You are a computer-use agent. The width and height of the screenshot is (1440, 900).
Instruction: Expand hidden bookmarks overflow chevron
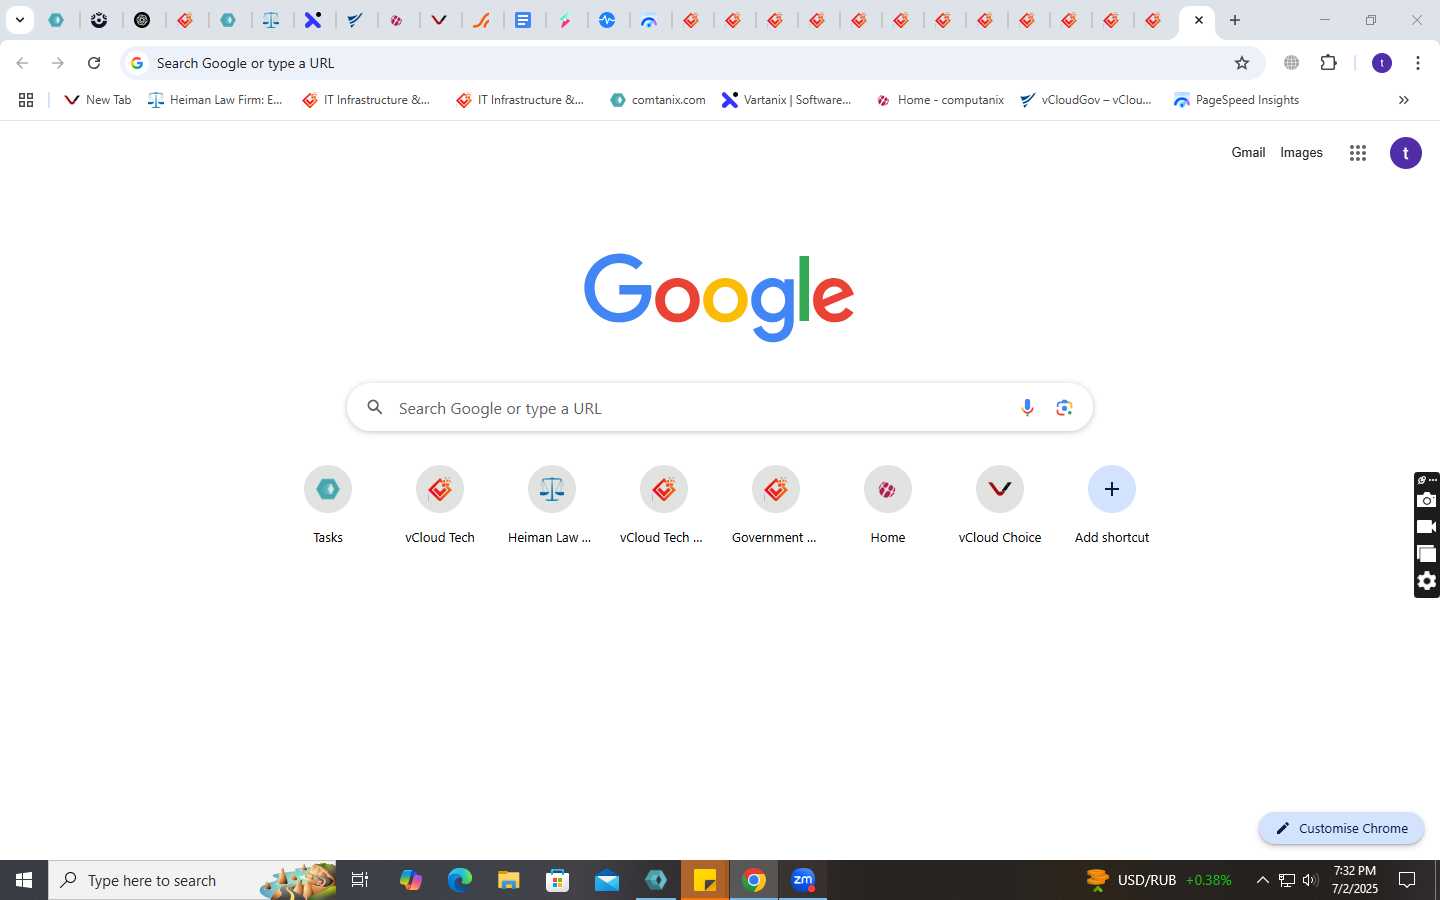[x=1403, y=100]
